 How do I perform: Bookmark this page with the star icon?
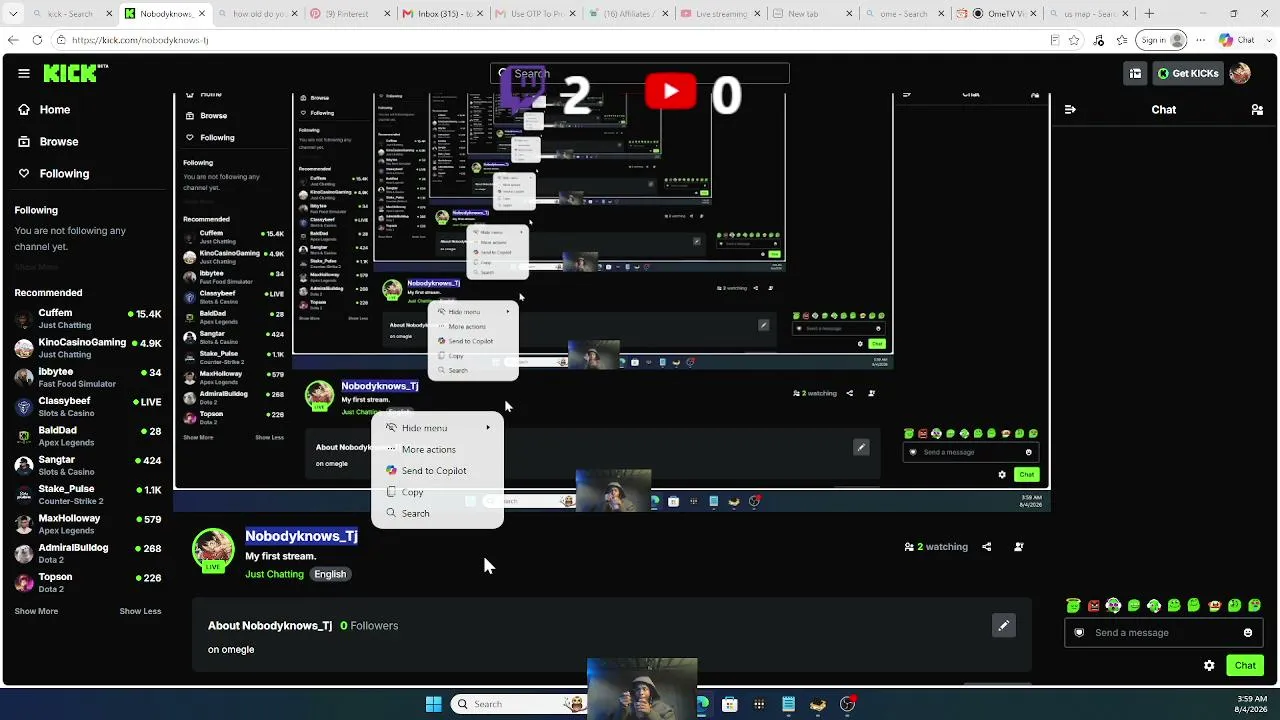(1074, 40)
